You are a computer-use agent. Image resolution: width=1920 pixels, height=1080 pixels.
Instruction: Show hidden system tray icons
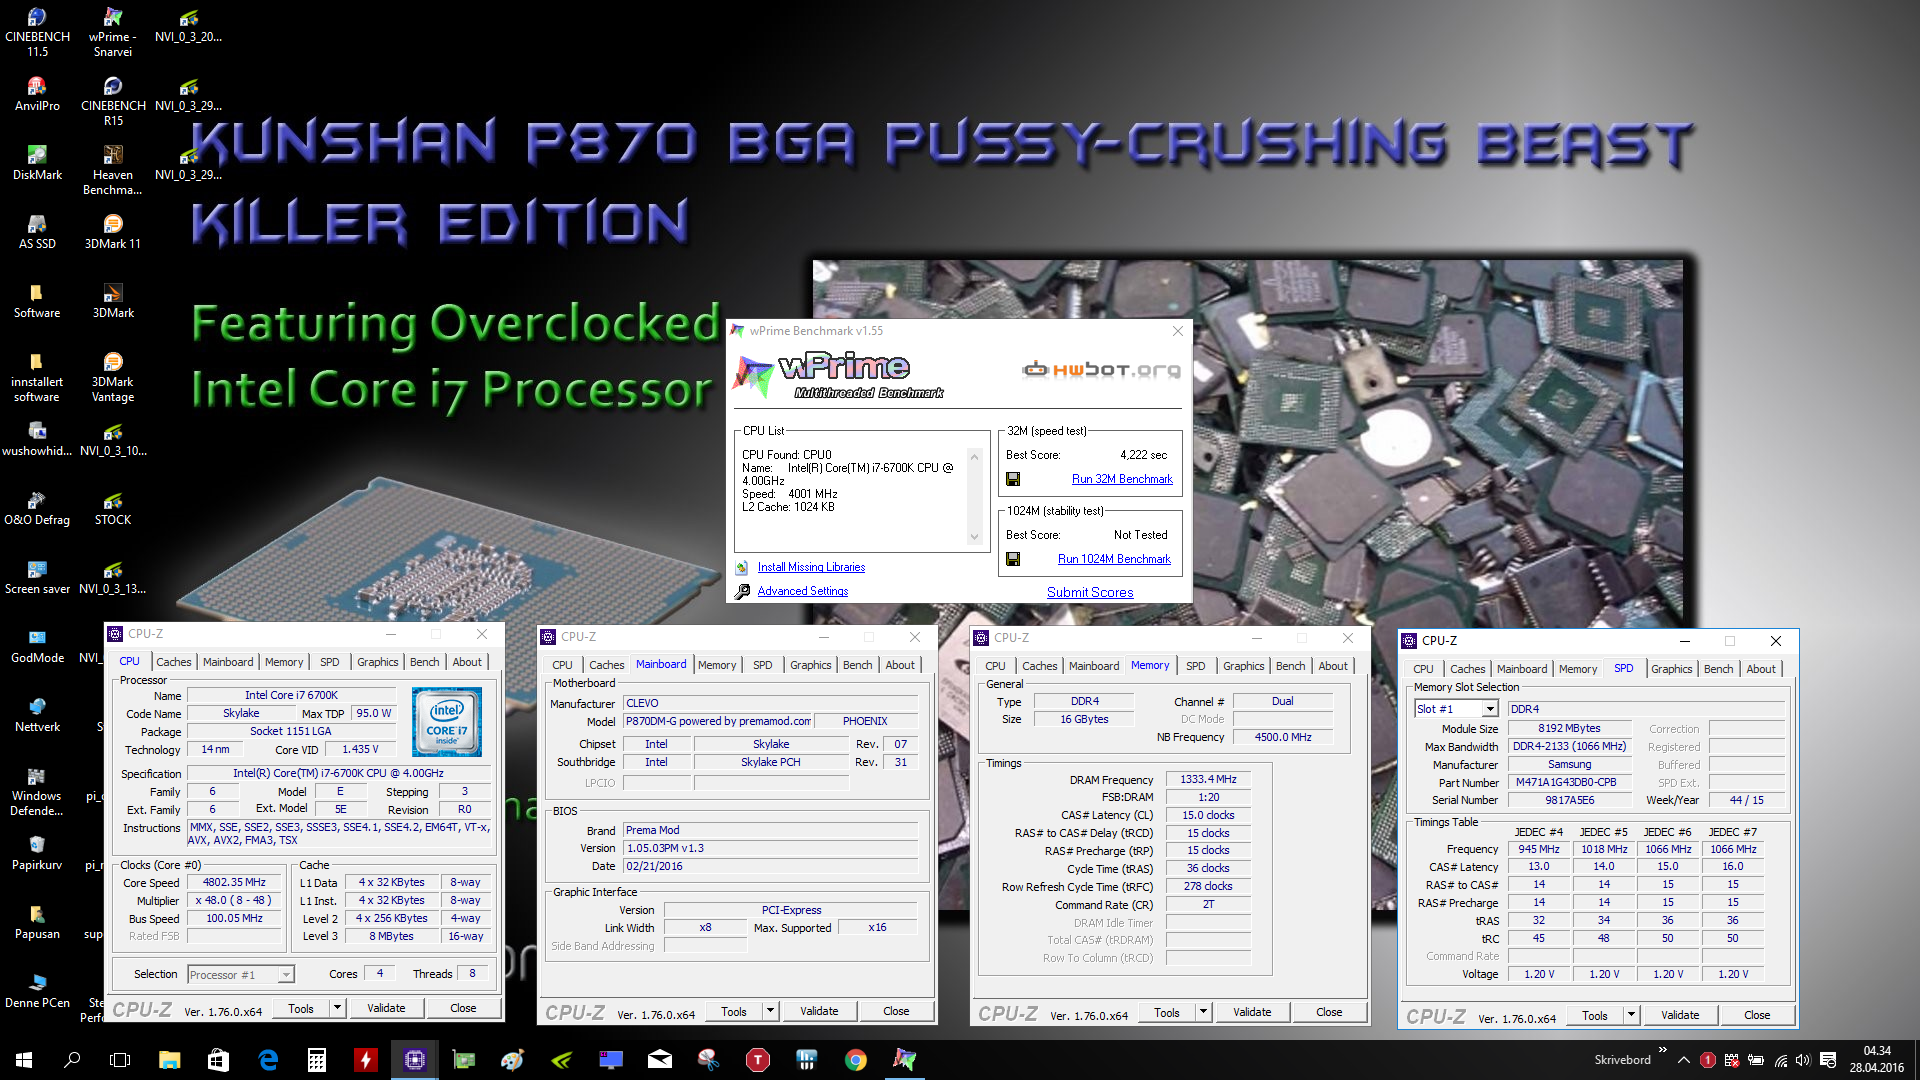click(1684, 1060)
